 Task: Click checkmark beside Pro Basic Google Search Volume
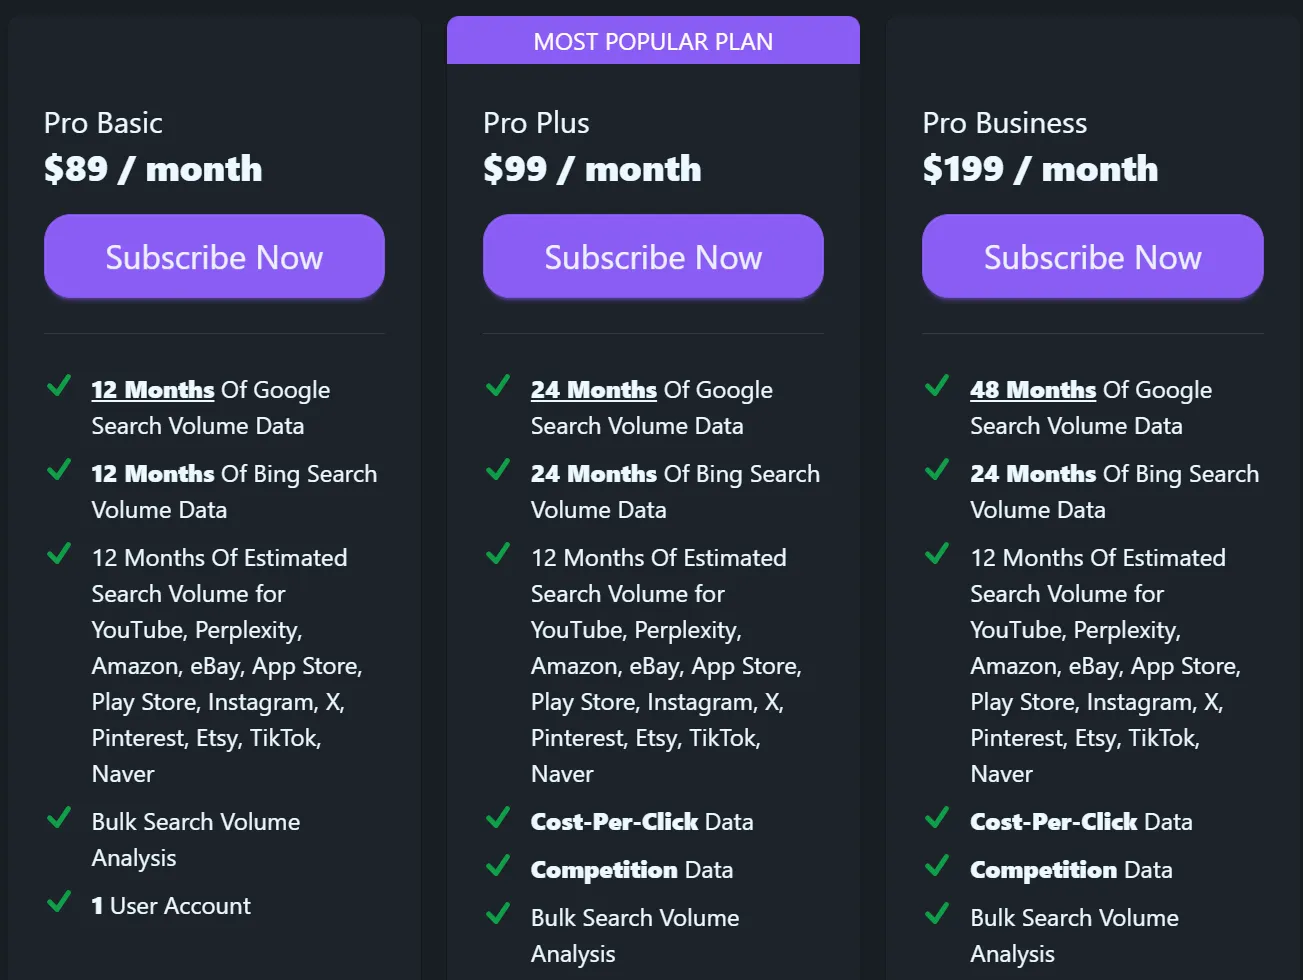tap(59, 386)
